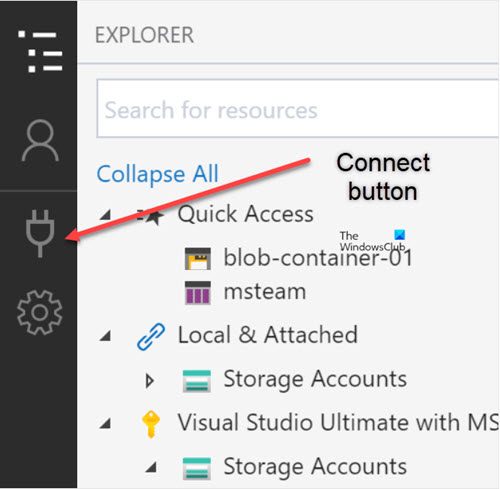Viewport: 500px width, 489px height.
Task: Click the blob-container-01 container icon
Action: 198,259
